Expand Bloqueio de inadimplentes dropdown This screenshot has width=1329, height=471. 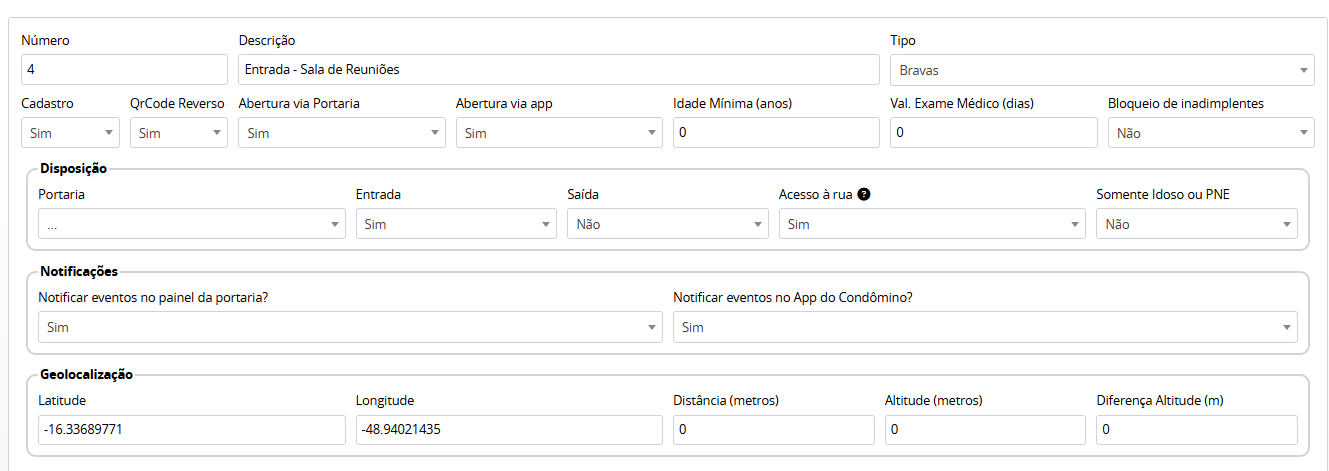coord(1210,133)
